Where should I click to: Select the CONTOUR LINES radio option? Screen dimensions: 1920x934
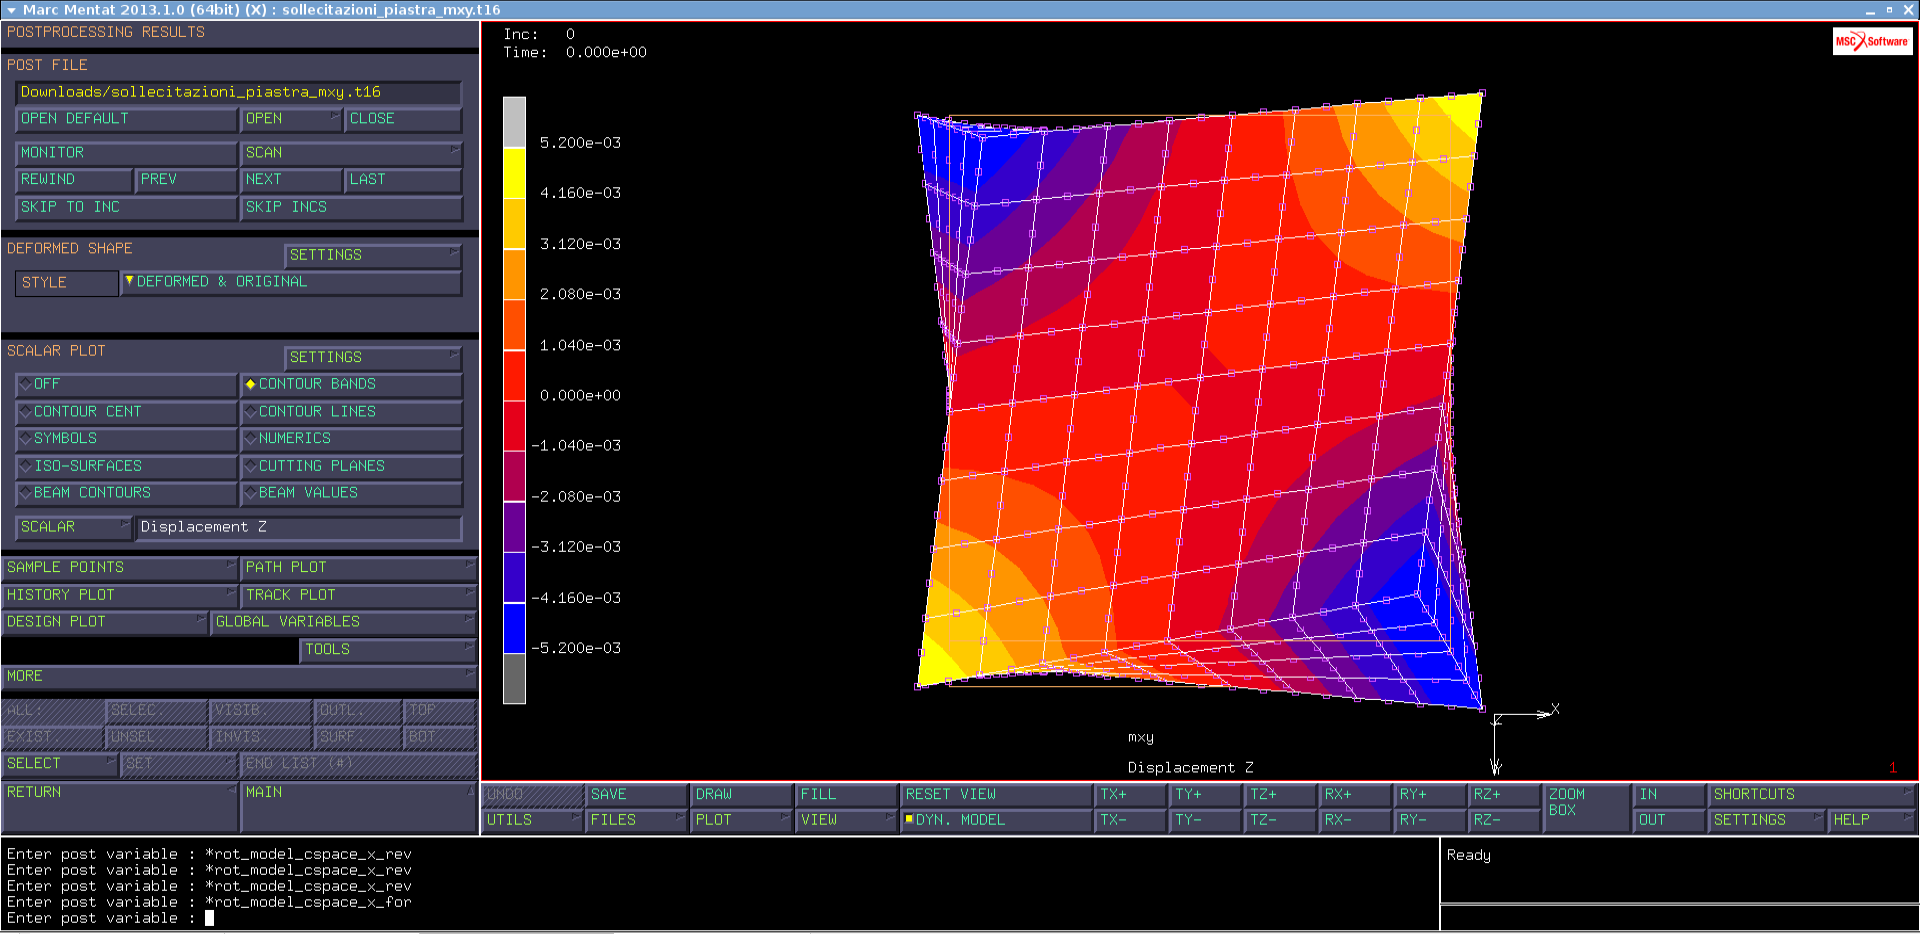tap(351, 411)
